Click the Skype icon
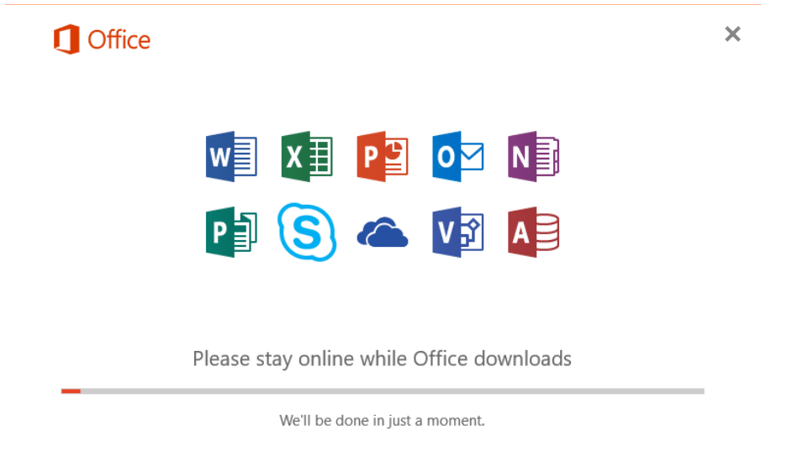789x453 pixels. point(307,232)
